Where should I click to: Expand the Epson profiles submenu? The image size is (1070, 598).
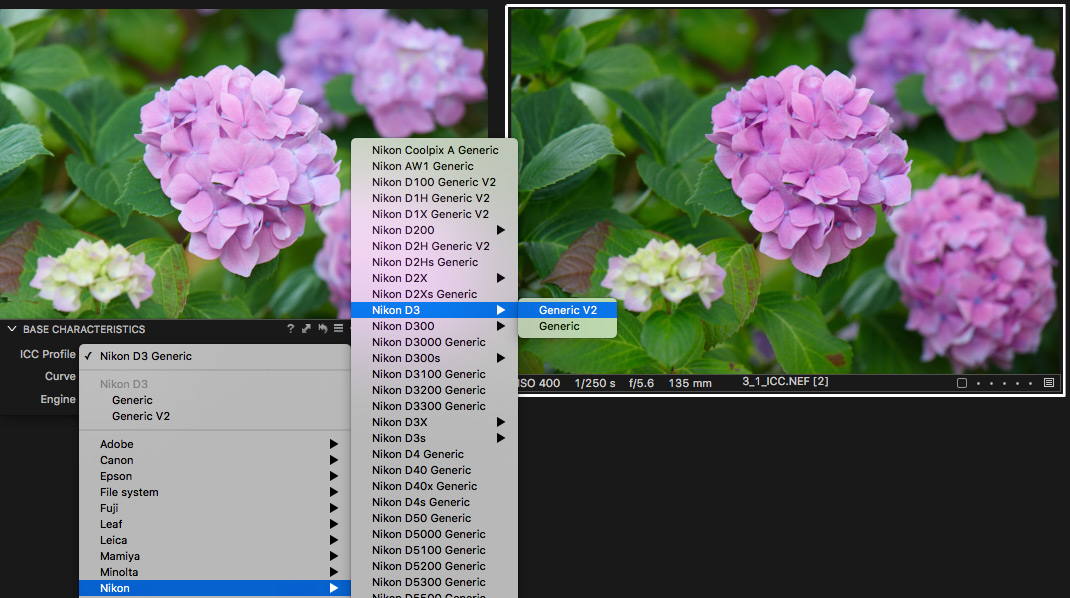[214, 476]
